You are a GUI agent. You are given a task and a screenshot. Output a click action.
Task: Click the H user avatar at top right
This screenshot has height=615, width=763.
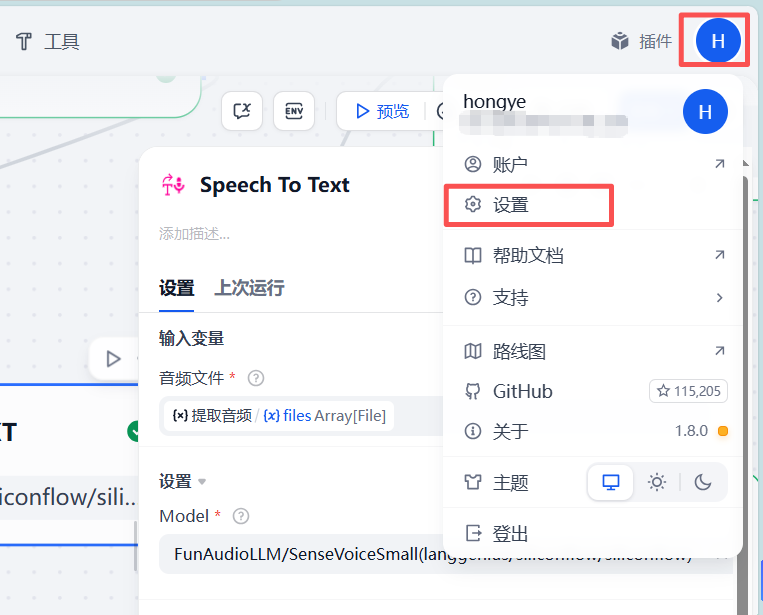[x=718, y=41]
